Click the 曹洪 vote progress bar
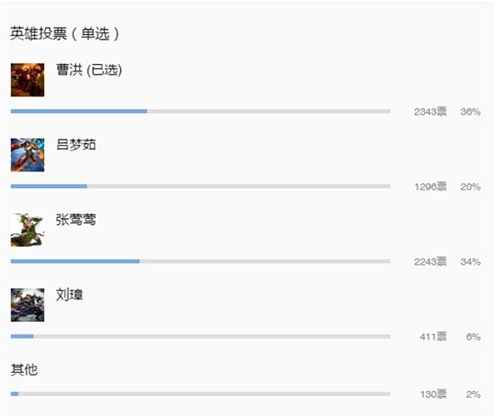500x416 pixels. click(x=201, y=111)
